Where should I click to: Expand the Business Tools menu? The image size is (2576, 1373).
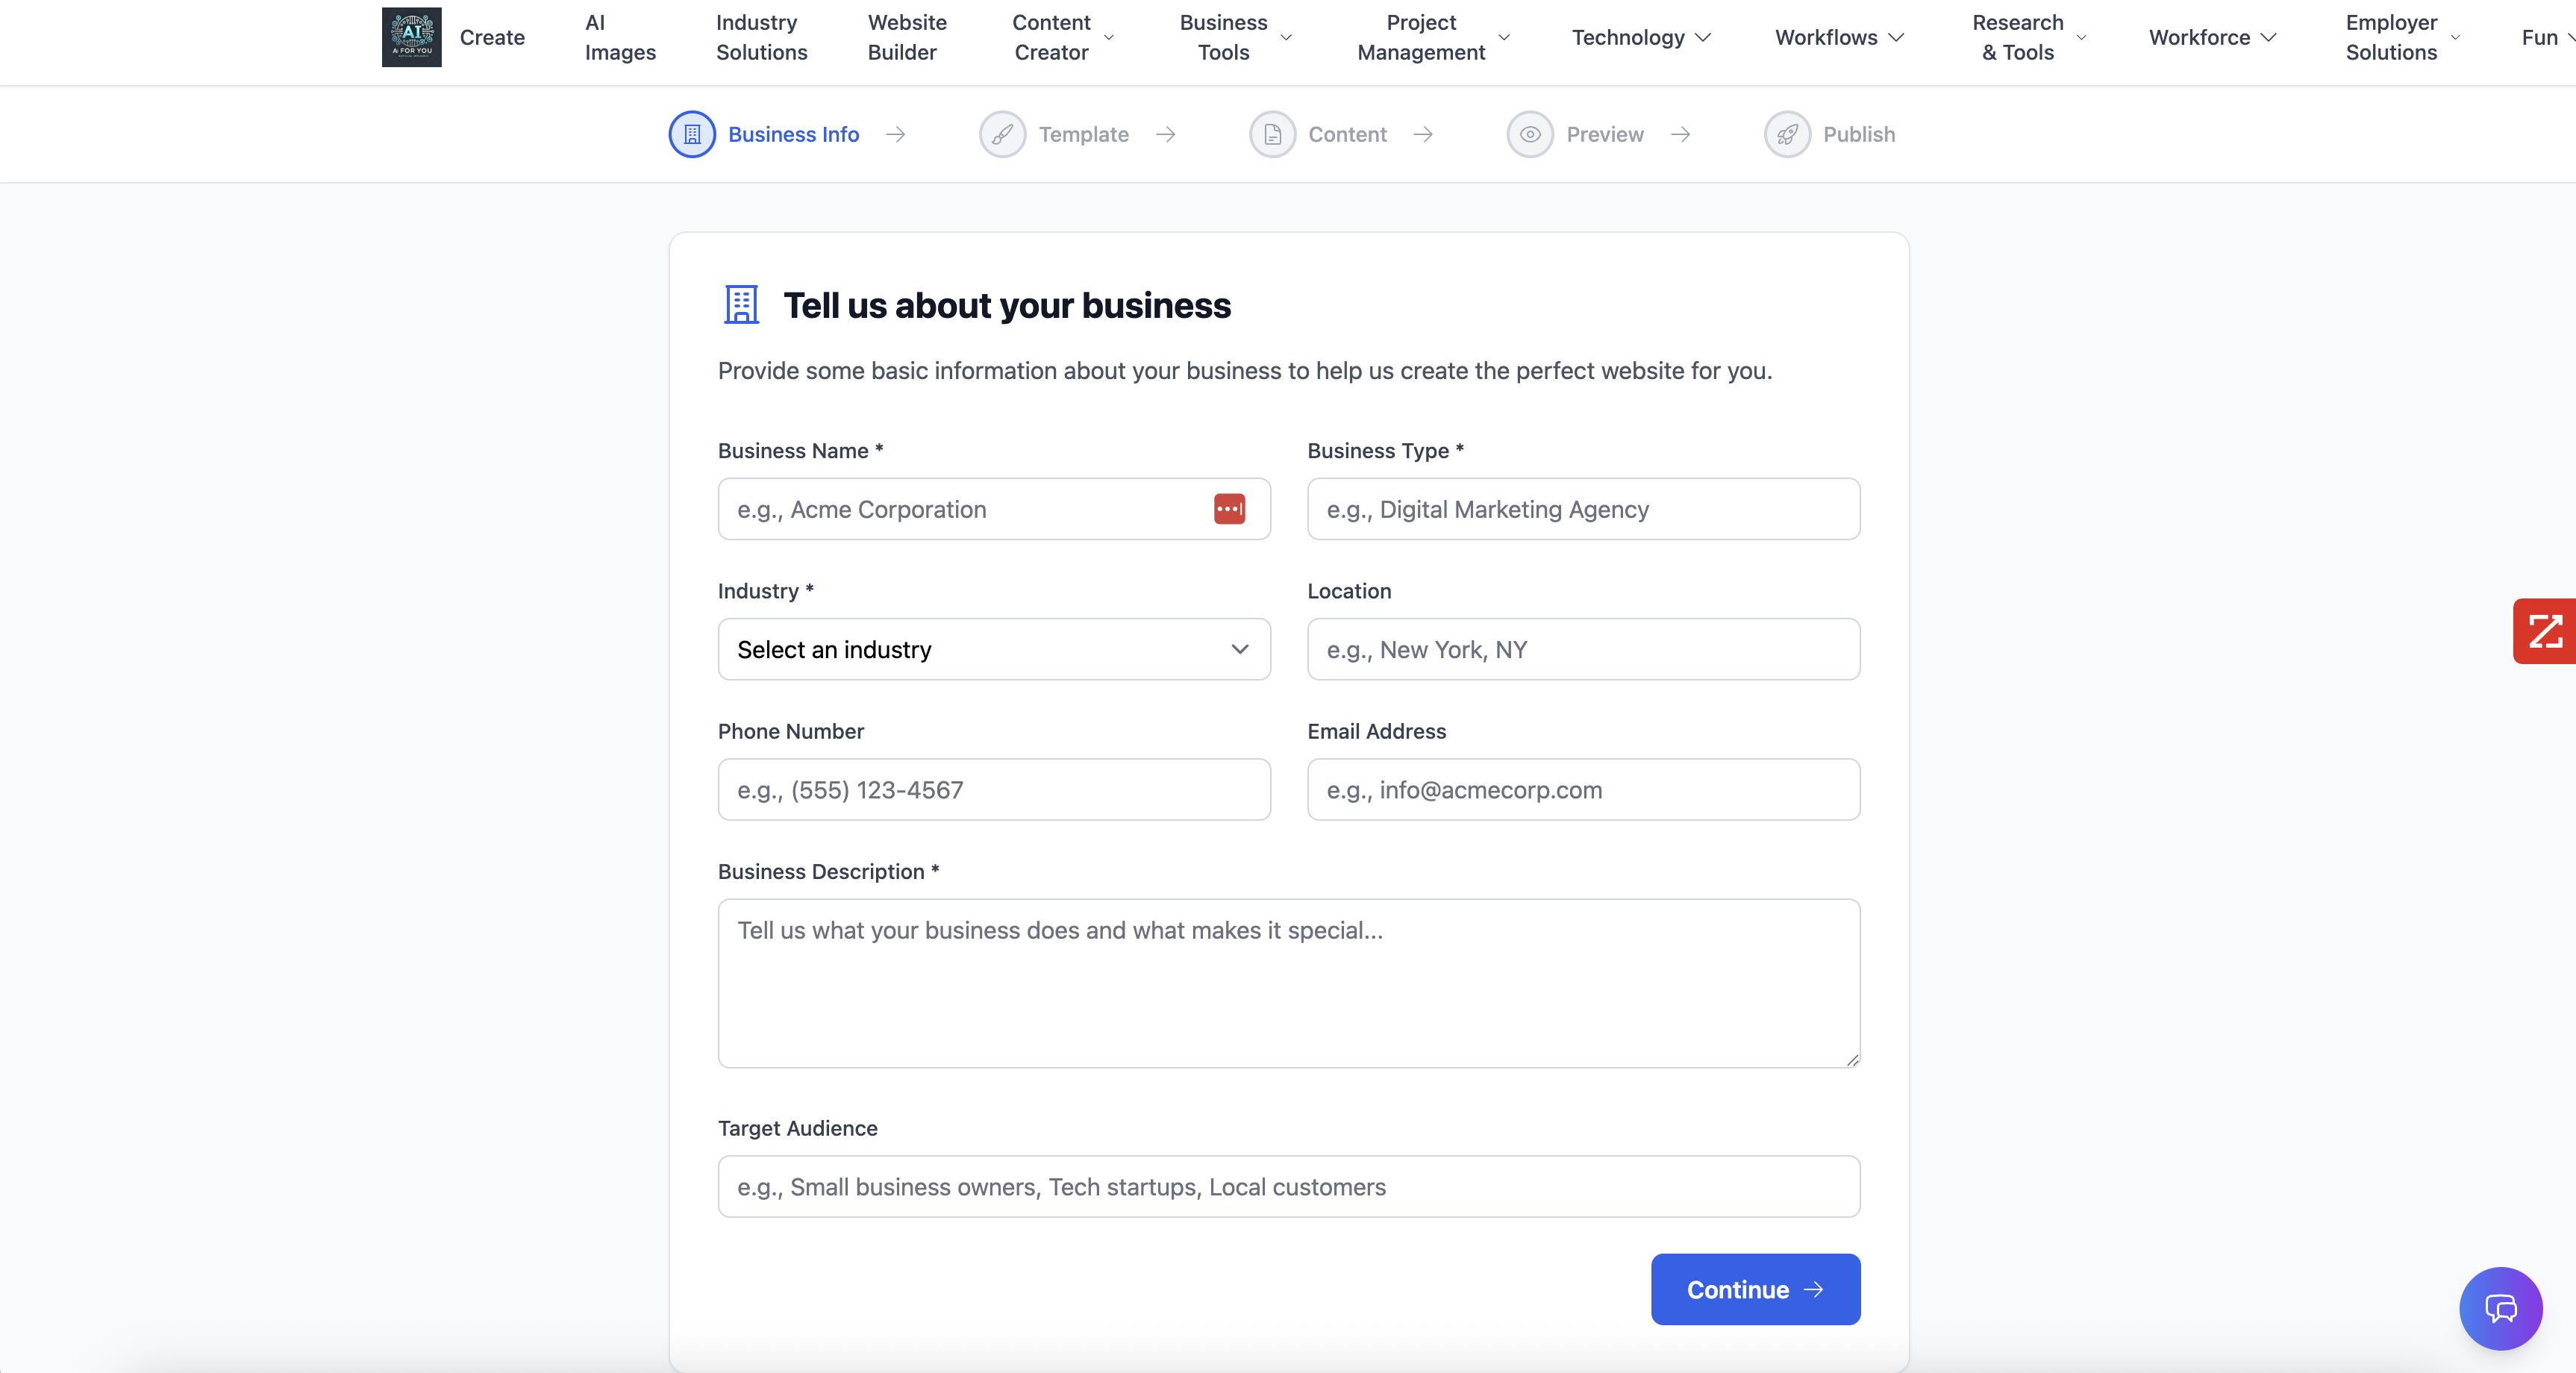click(1236, 37)
